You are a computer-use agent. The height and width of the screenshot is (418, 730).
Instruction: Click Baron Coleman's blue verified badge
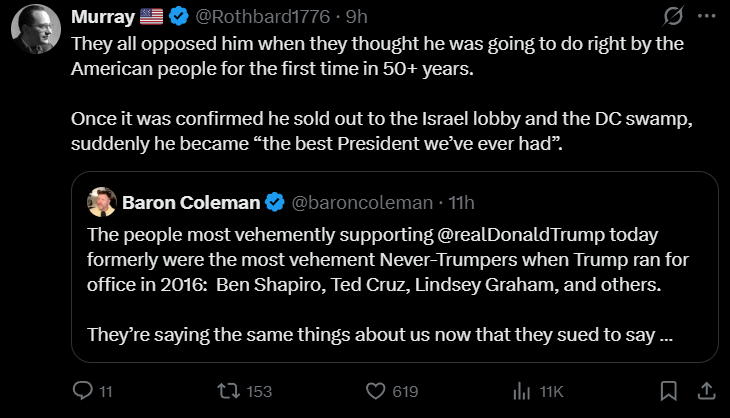(x=275, y=203)
